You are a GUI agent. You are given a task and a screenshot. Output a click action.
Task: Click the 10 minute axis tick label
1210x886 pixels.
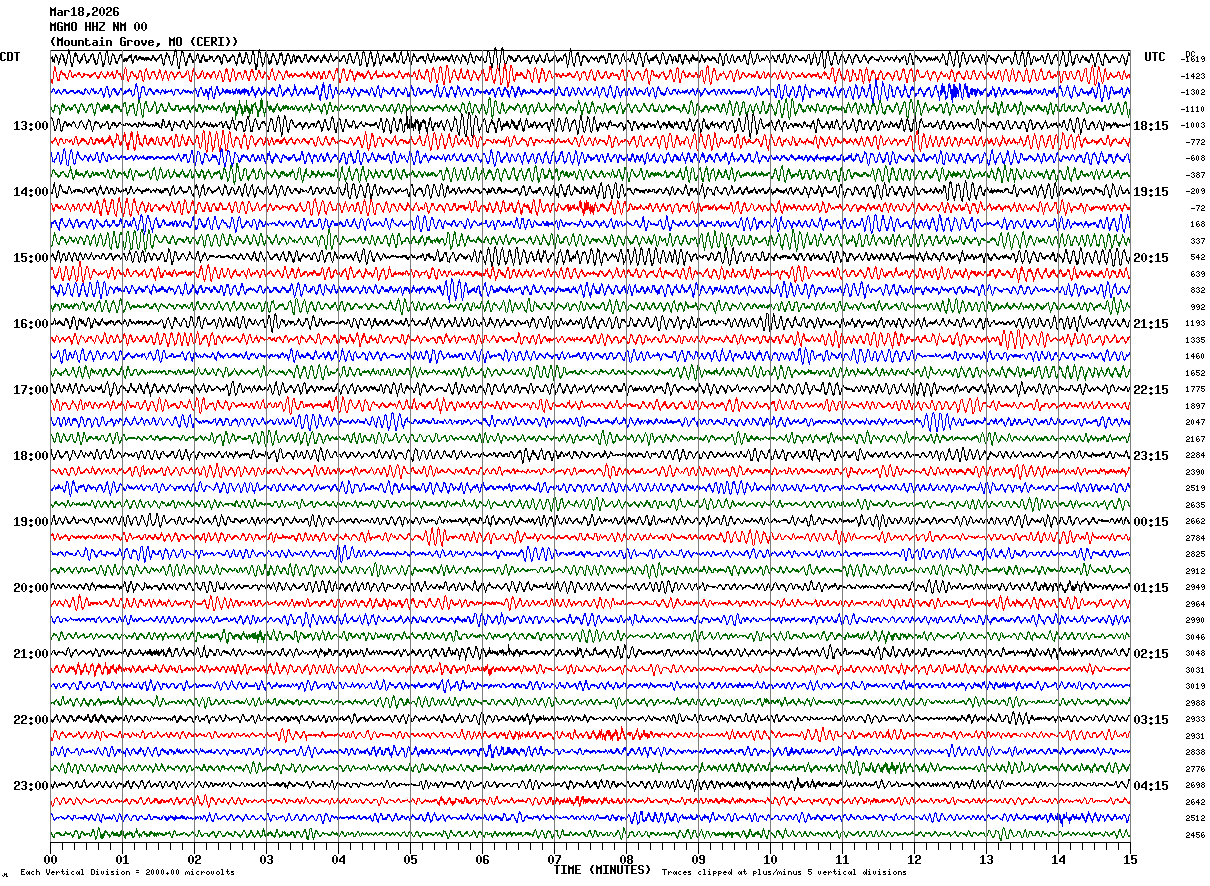tap(770, 859)
